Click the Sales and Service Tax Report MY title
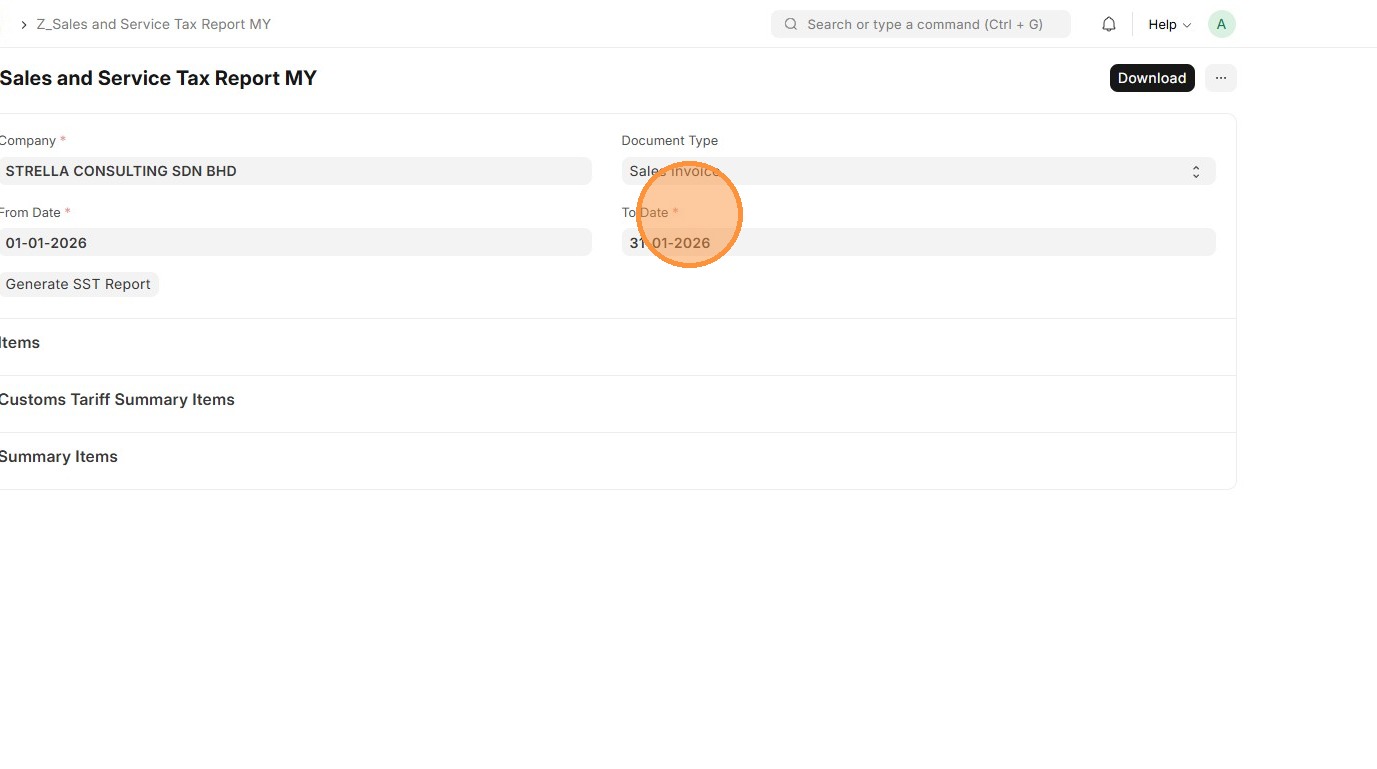This screenshot has height=769, width=1377. tap(158, 78)
